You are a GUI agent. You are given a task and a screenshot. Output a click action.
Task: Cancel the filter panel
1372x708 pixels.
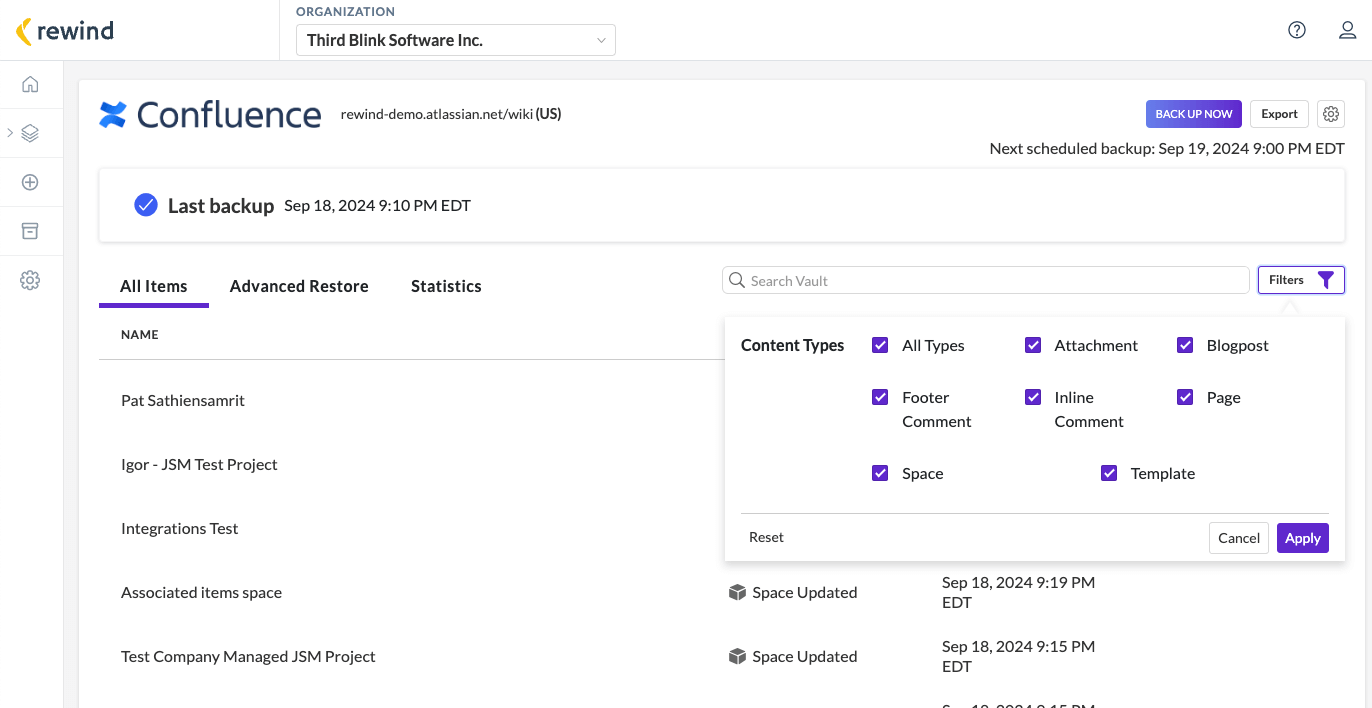[1239, 538]
